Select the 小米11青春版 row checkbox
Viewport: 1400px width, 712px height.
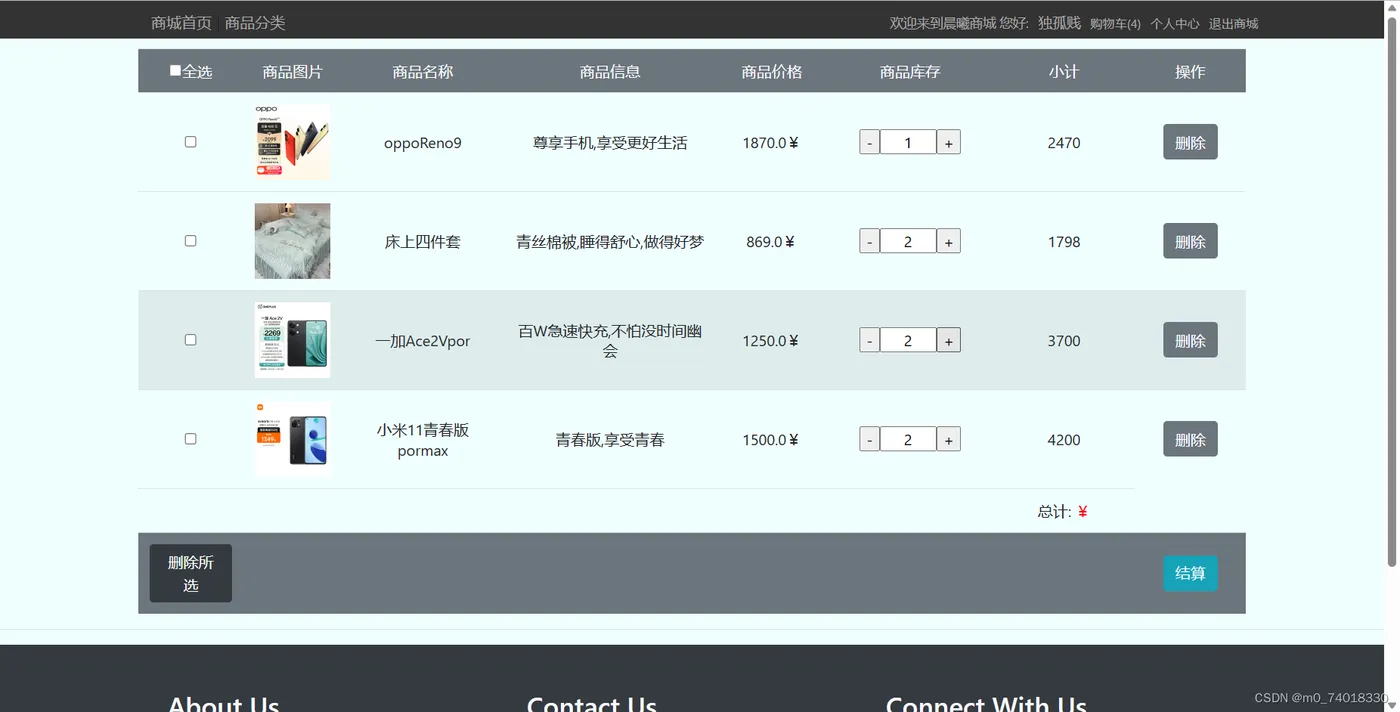click(x=190, y=439)
